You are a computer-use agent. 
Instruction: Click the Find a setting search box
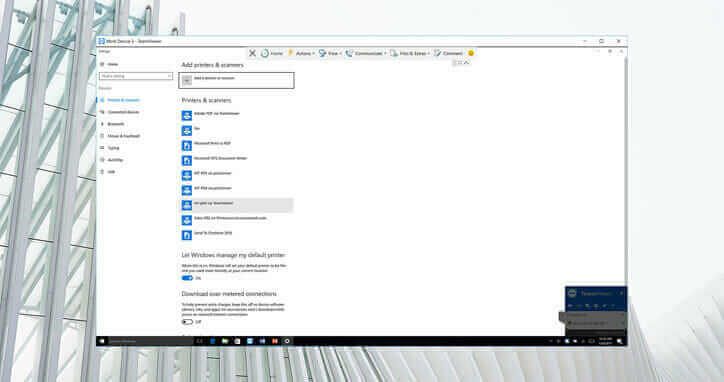click(136, 76)
